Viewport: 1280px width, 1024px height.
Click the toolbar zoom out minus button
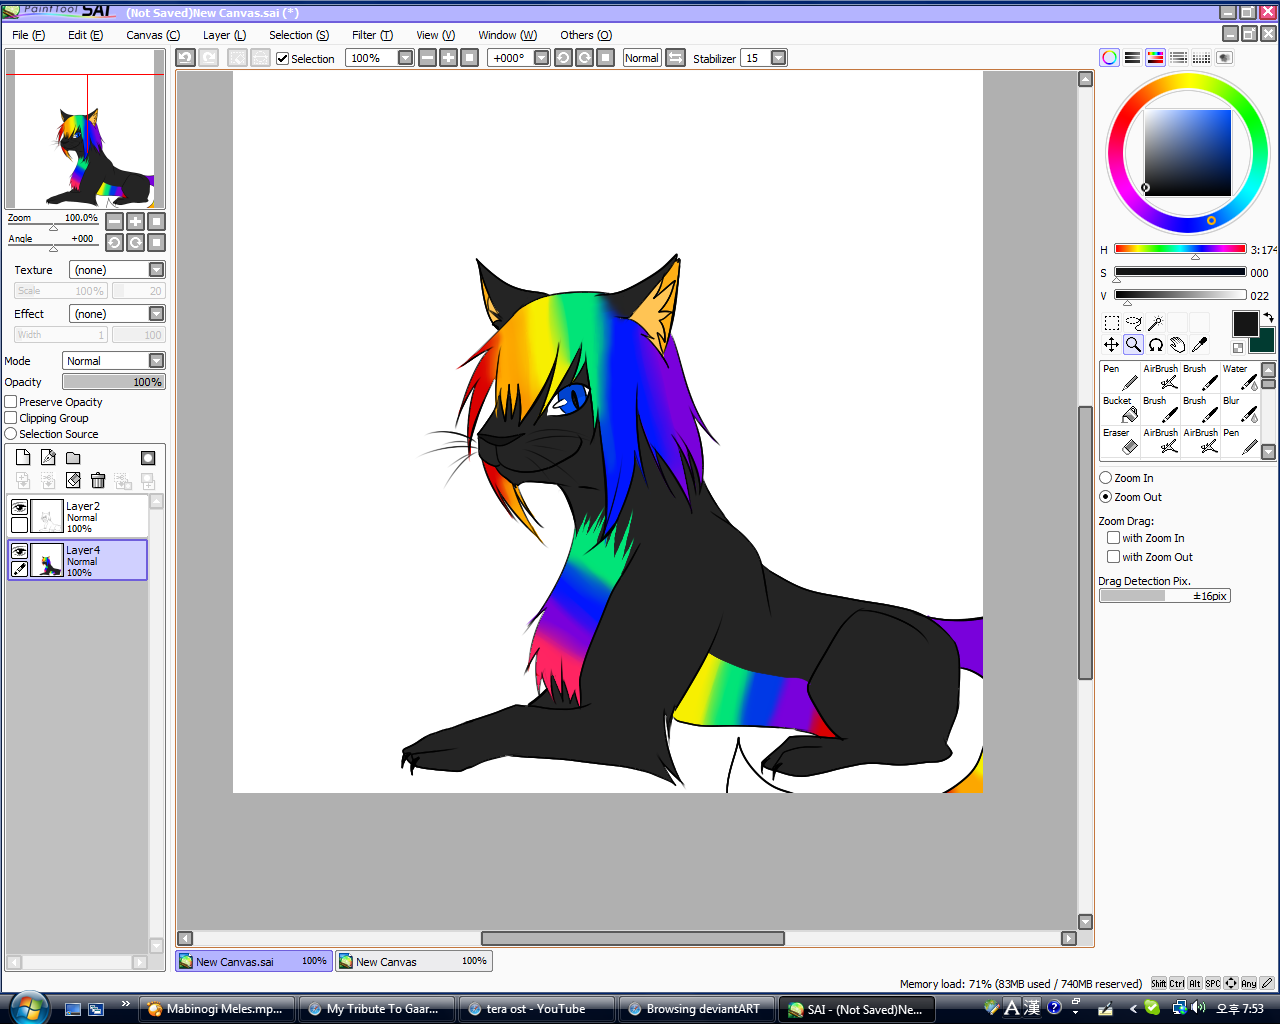click(427, 58)
